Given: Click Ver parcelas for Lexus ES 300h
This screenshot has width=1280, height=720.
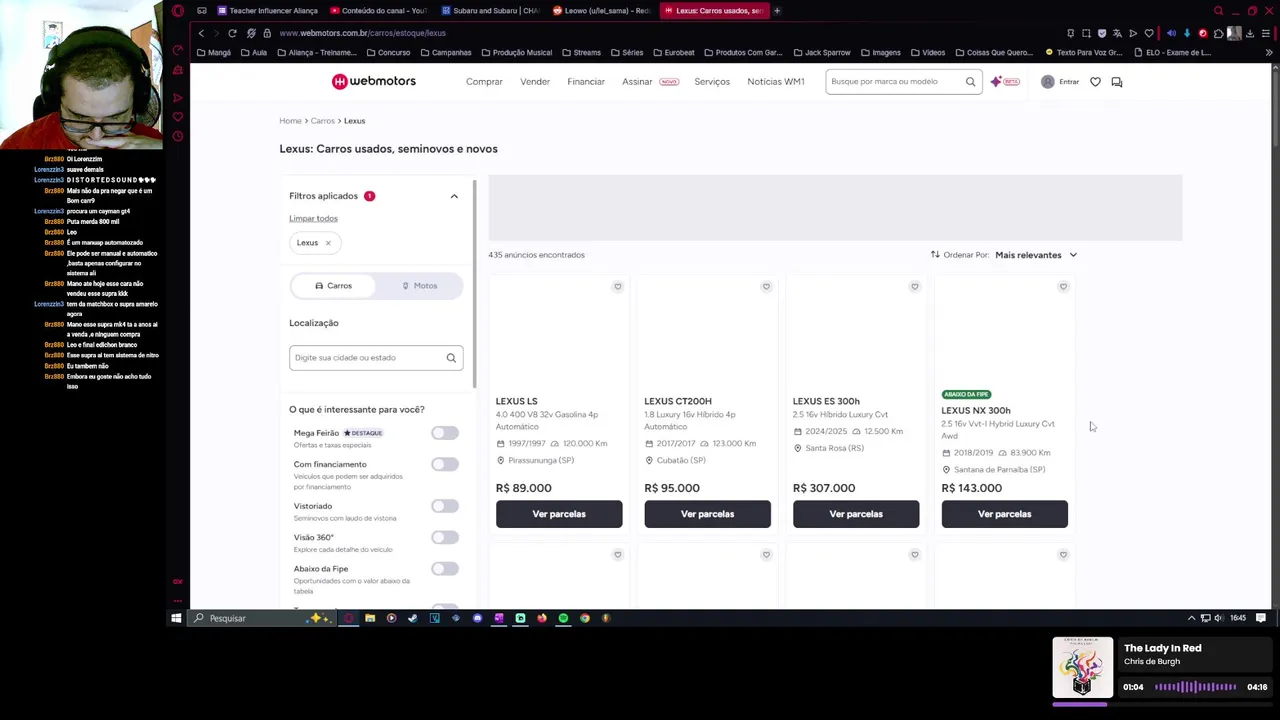Looking at the screenshot, I should (x=856, y=514).
